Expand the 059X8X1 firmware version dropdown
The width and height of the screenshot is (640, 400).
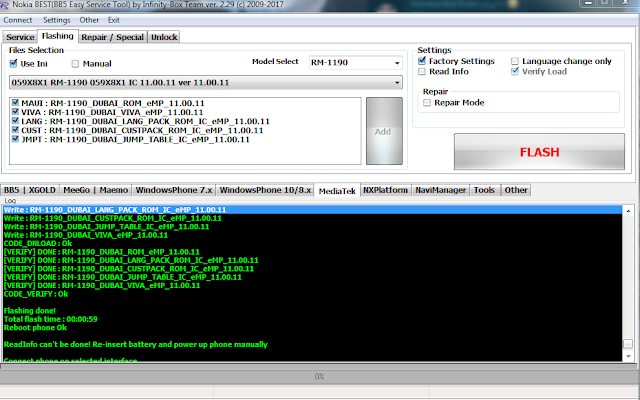coord(205,82)
